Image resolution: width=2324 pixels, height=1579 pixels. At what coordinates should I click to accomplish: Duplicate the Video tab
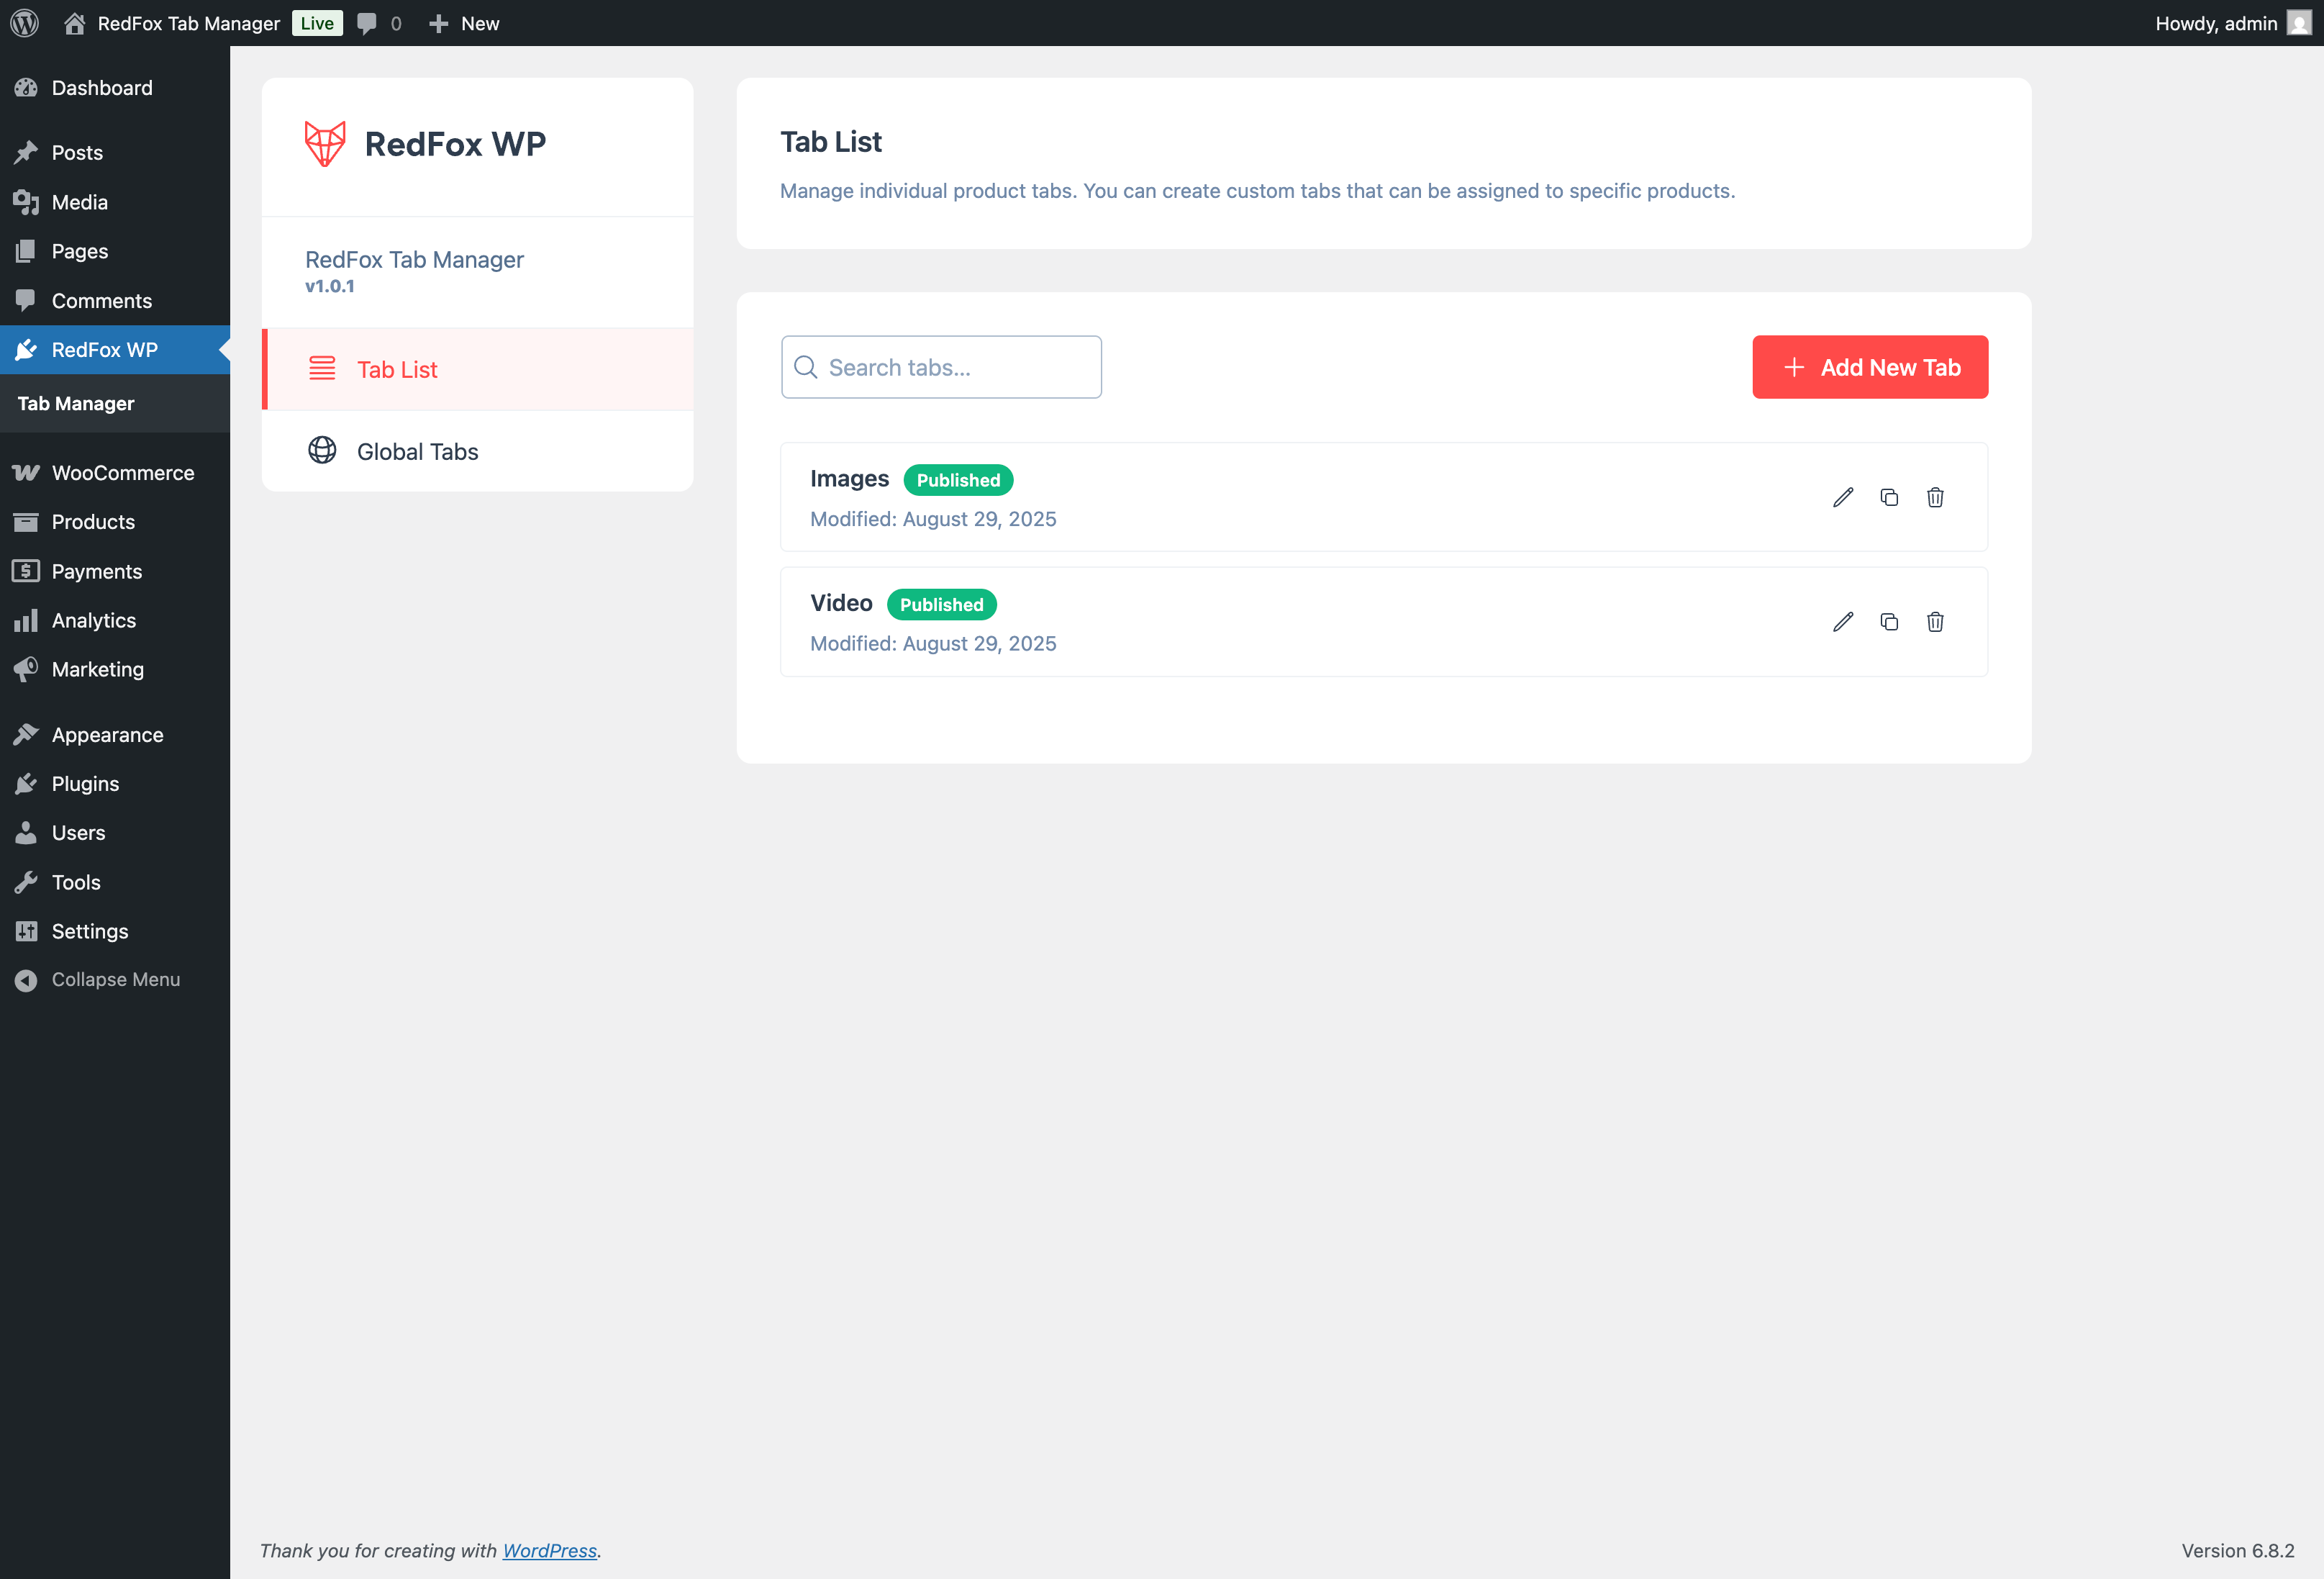1889,622
